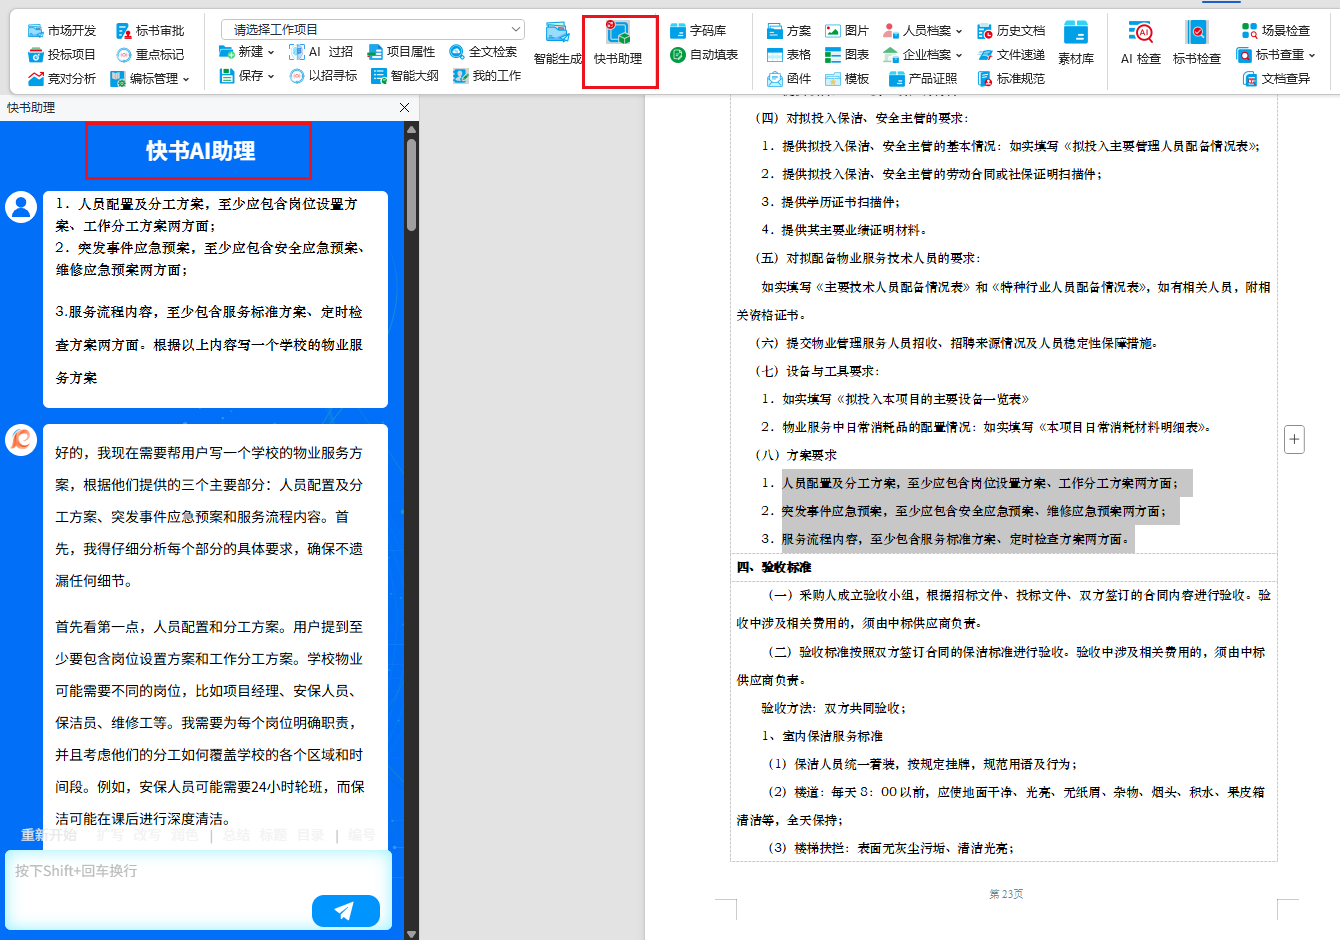The width and height of the screenshot is (1340, 940).
Task: Open 智能大纲 tool
Action: coord(405,75)
